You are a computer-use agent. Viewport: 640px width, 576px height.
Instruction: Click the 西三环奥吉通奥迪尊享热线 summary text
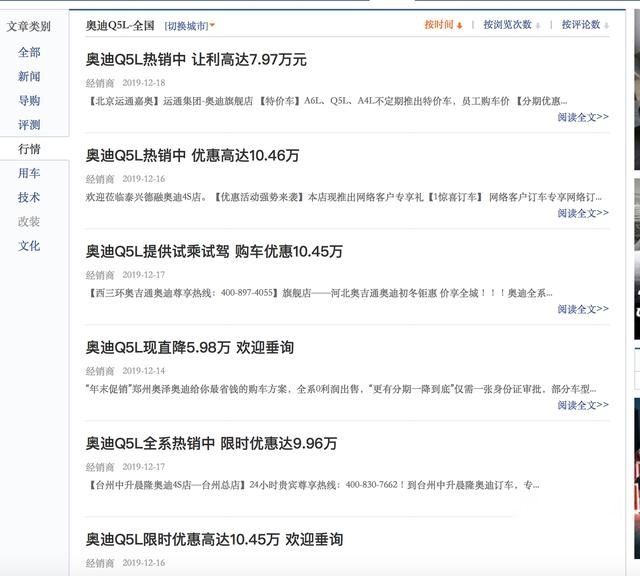[x=319, y=293]
